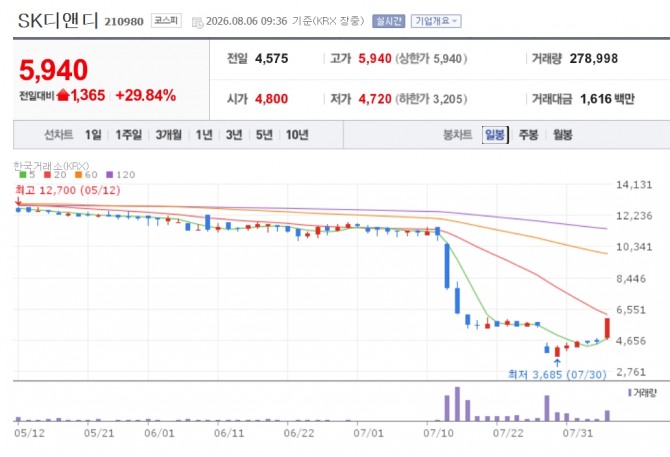The width and height of the screenshot is (670, 457).
Task: Select the 일봉 daily candle chart option
Action: click(495, 135)
